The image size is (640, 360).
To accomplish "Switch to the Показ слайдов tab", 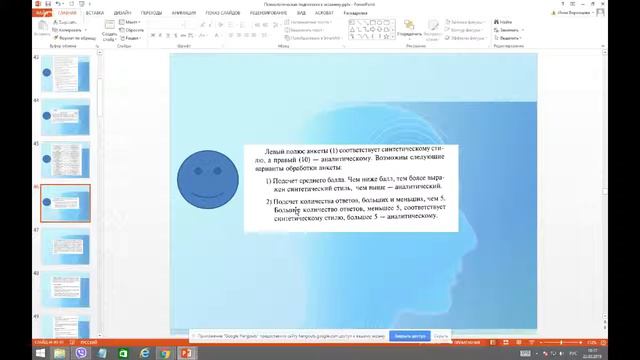I will pyautogui.click(x=222, y=13).
